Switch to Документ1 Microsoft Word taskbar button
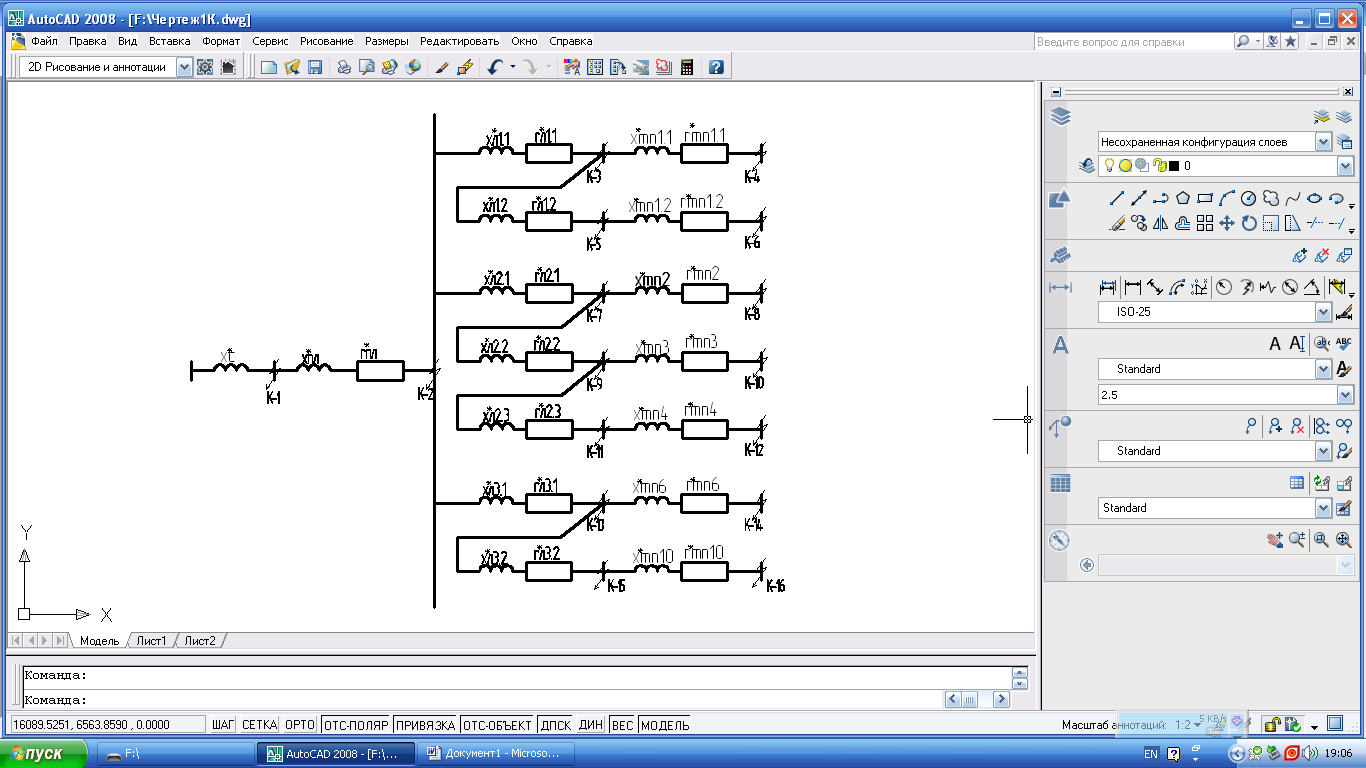The image size is (1366, 768). pyautogui.click(x=493, y=753)
